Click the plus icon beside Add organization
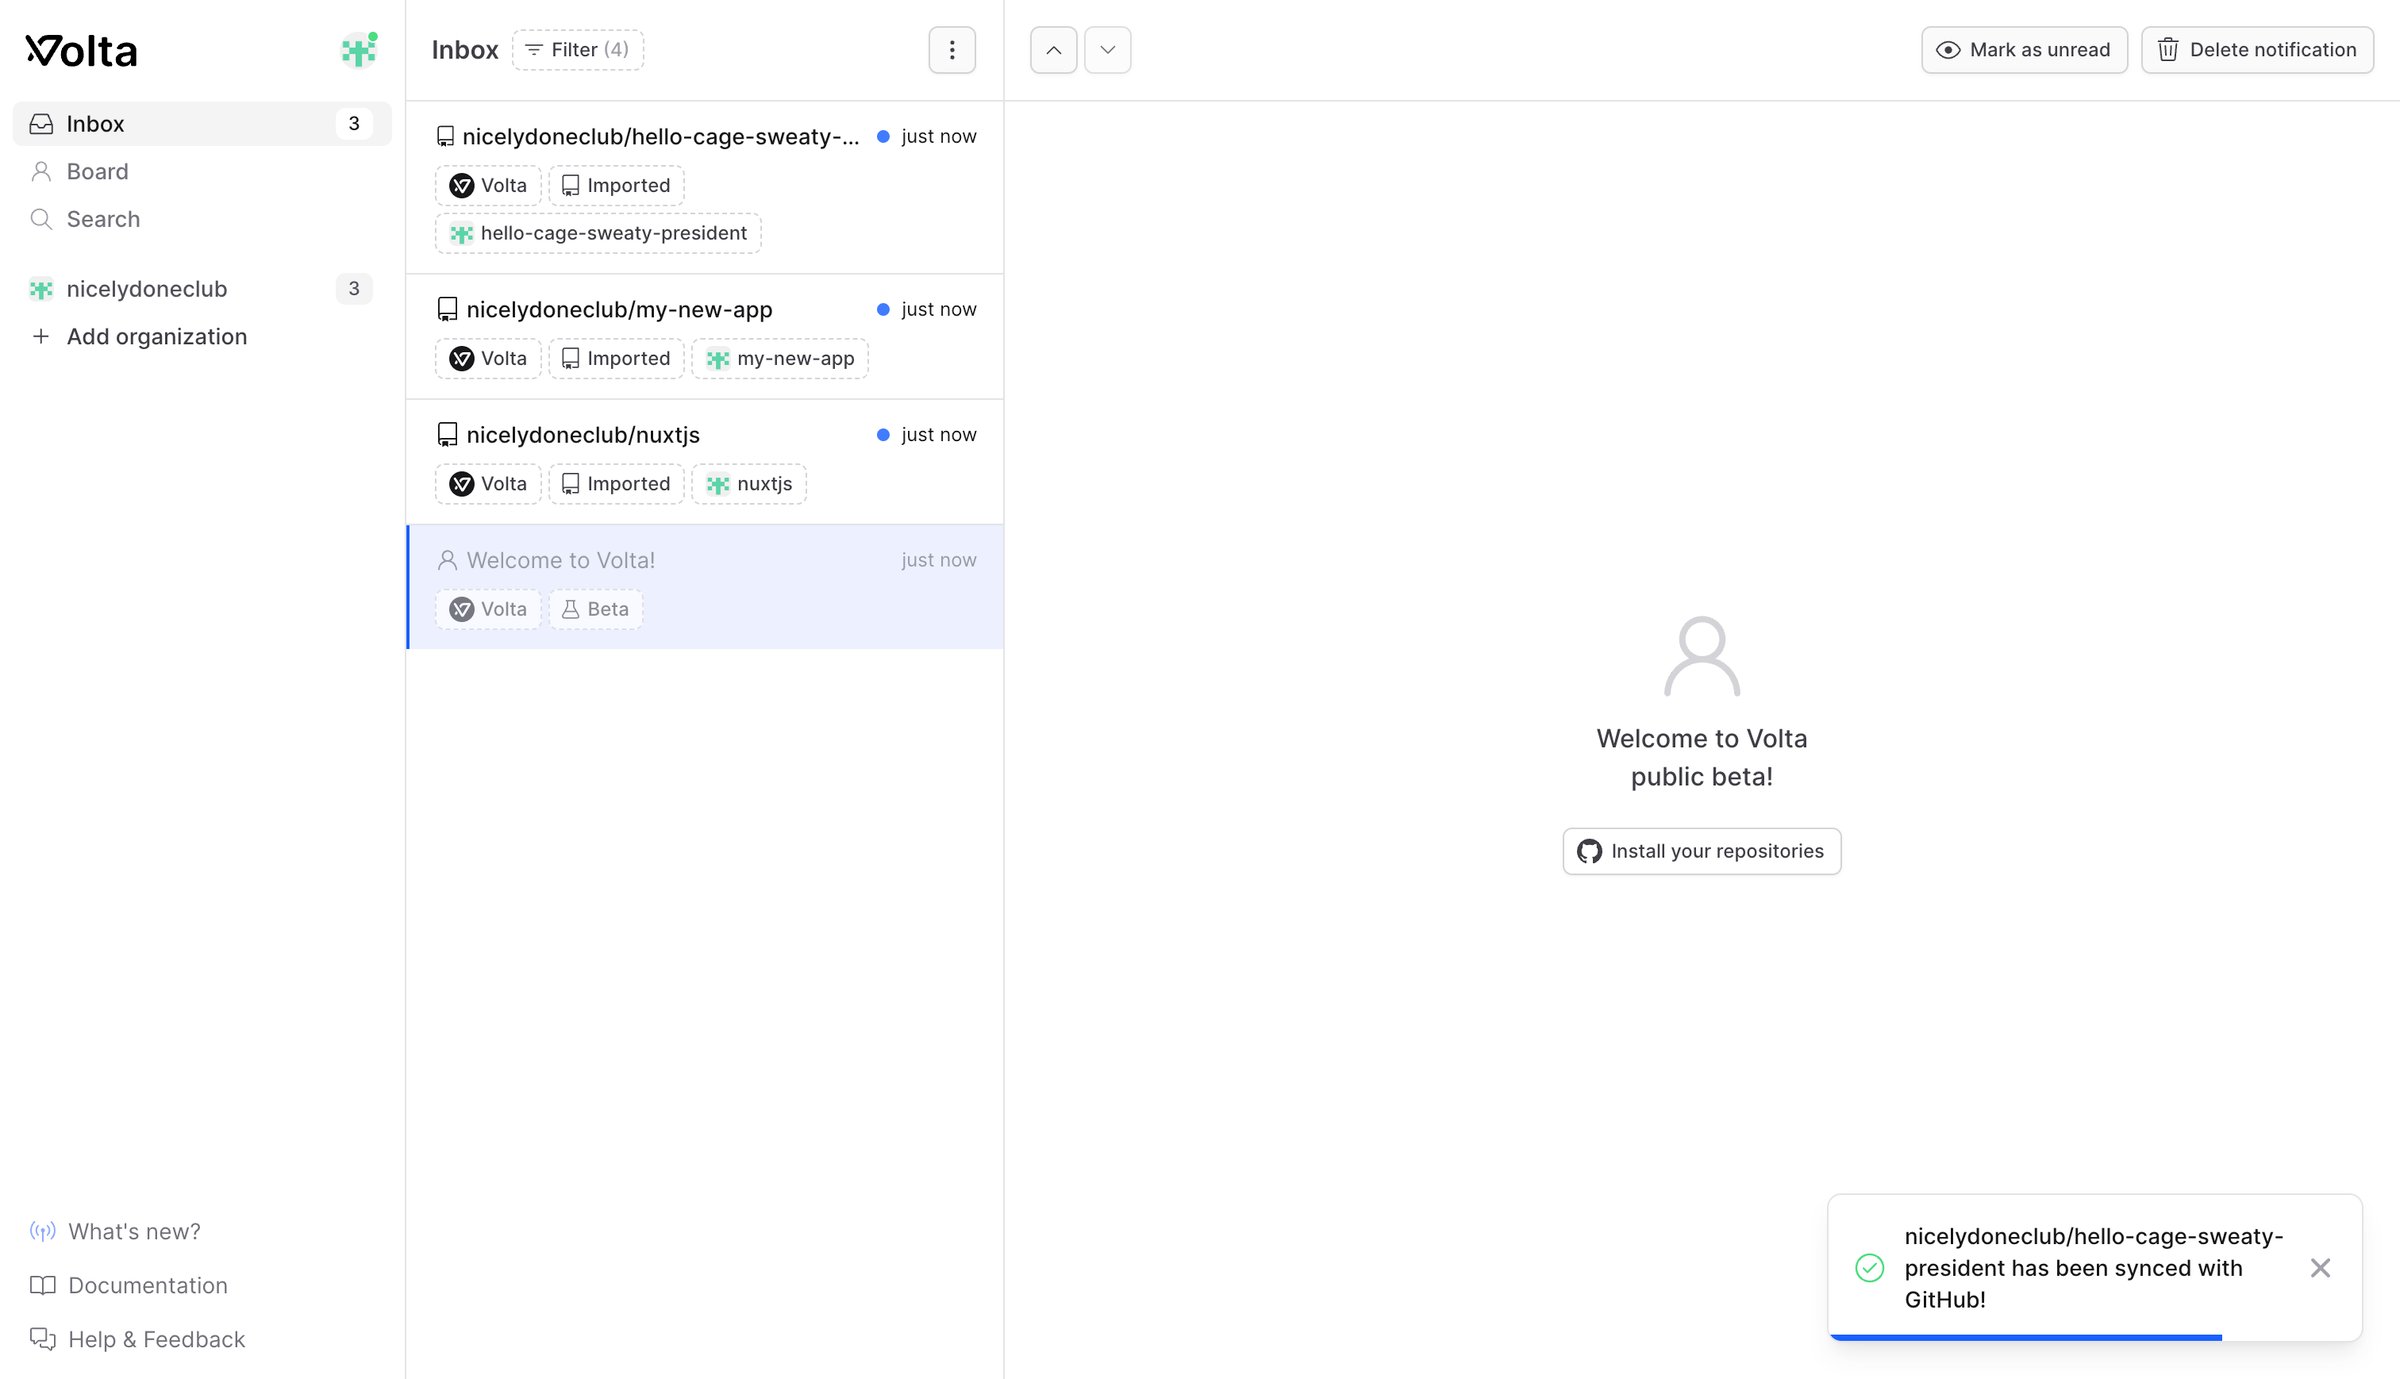Image resolution: width=2400 pixels, height=1379 pixels. click(41, 337)
